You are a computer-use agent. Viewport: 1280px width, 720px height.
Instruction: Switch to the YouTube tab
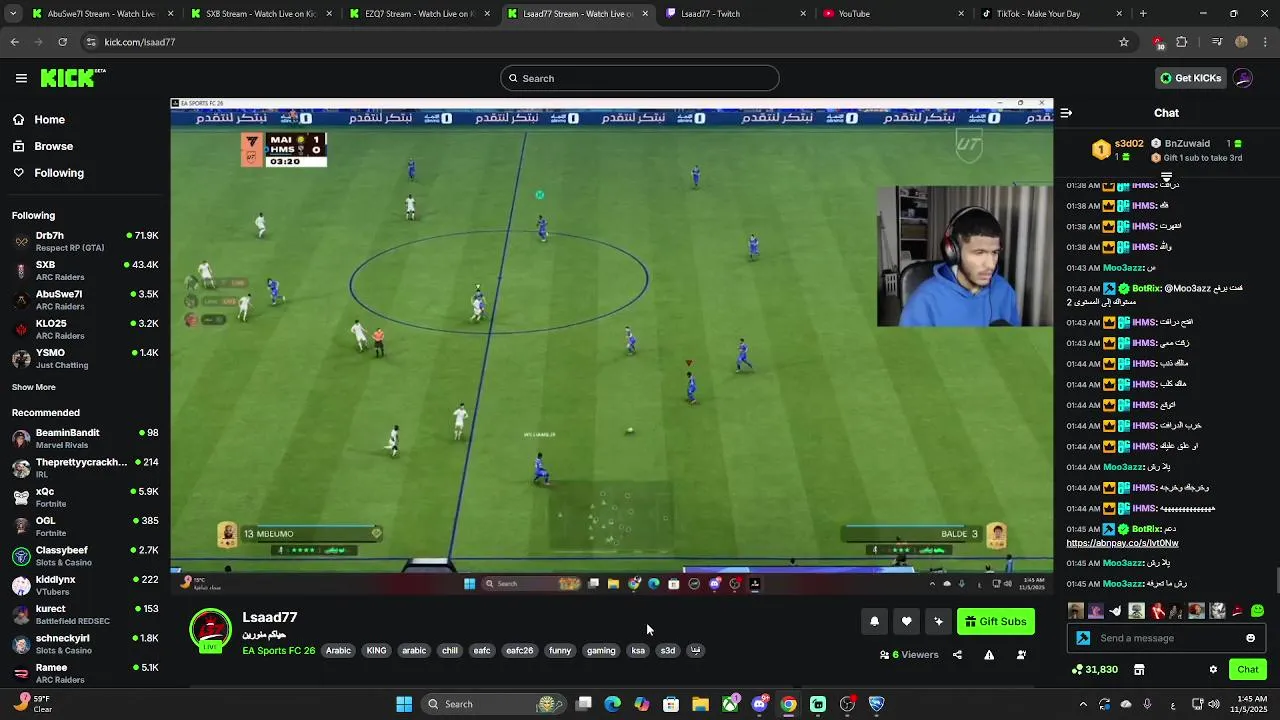coord(894,14)
